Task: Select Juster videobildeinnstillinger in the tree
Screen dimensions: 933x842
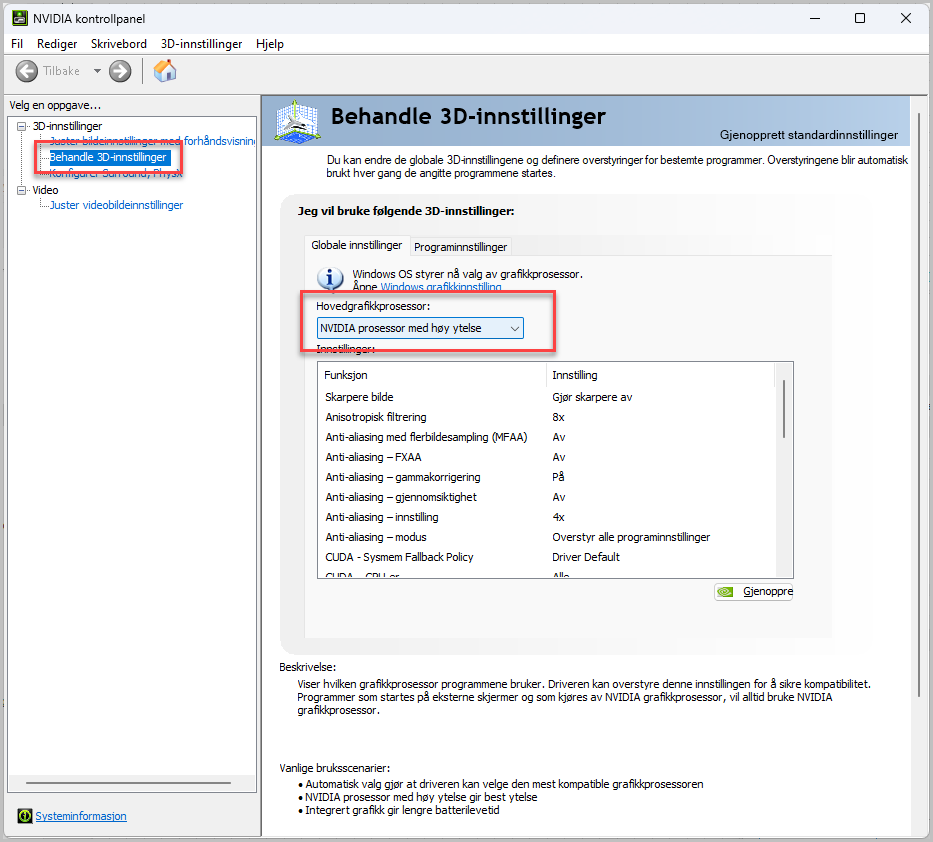Action: [x=116, y=205]
